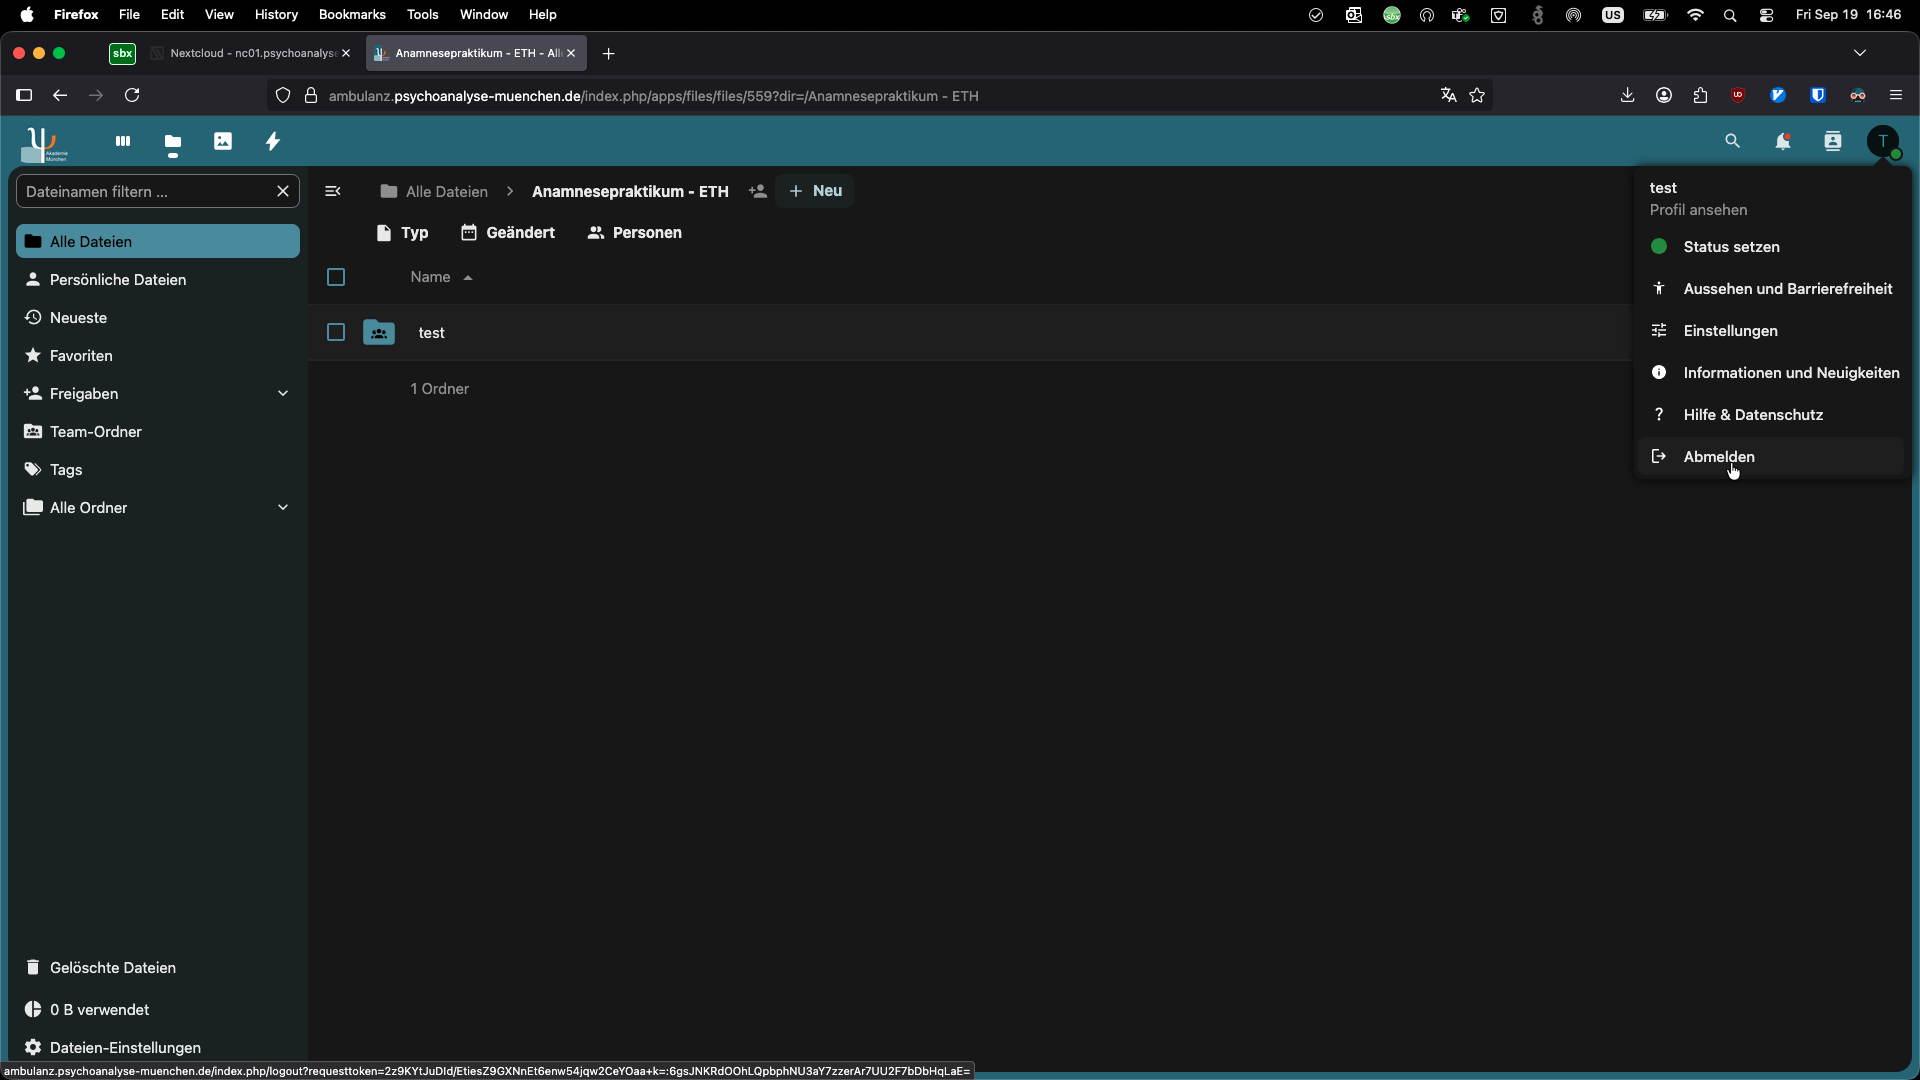This screenshot has height=1080, width=1920.
Task: Open the Photos app icon
Action: click(223, 142)
